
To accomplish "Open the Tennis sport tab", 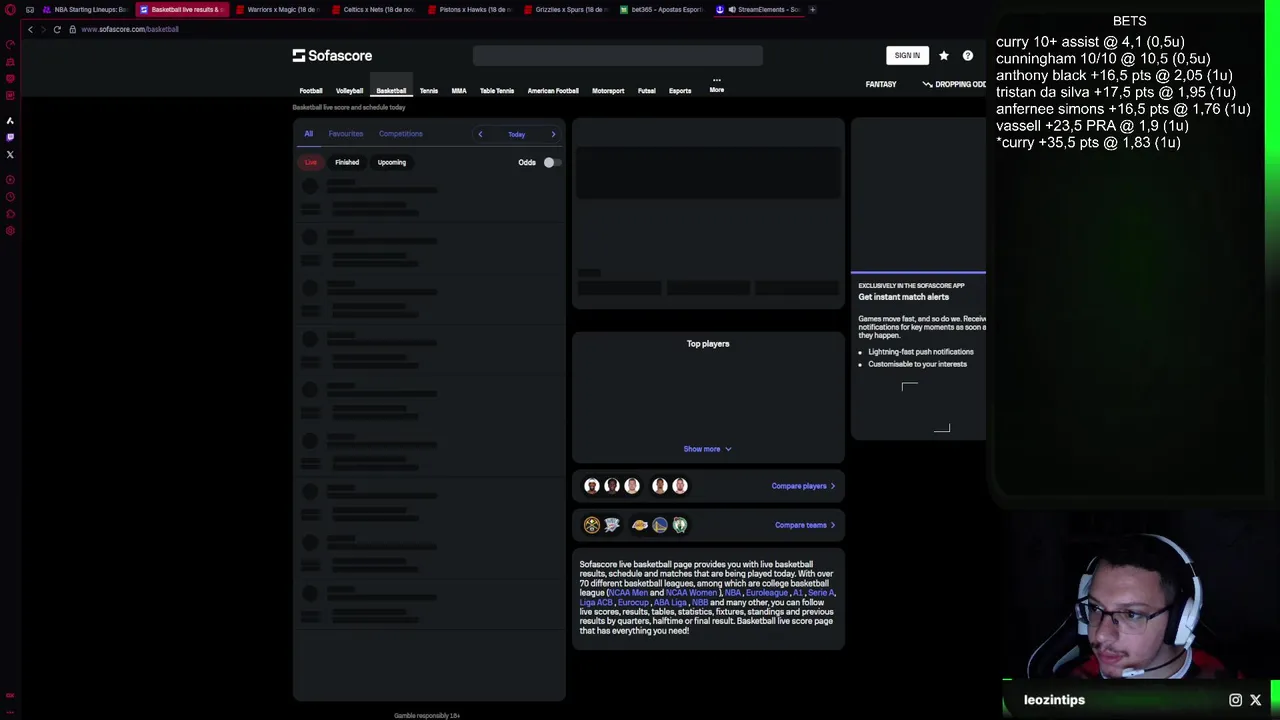I will click(428, 91).
